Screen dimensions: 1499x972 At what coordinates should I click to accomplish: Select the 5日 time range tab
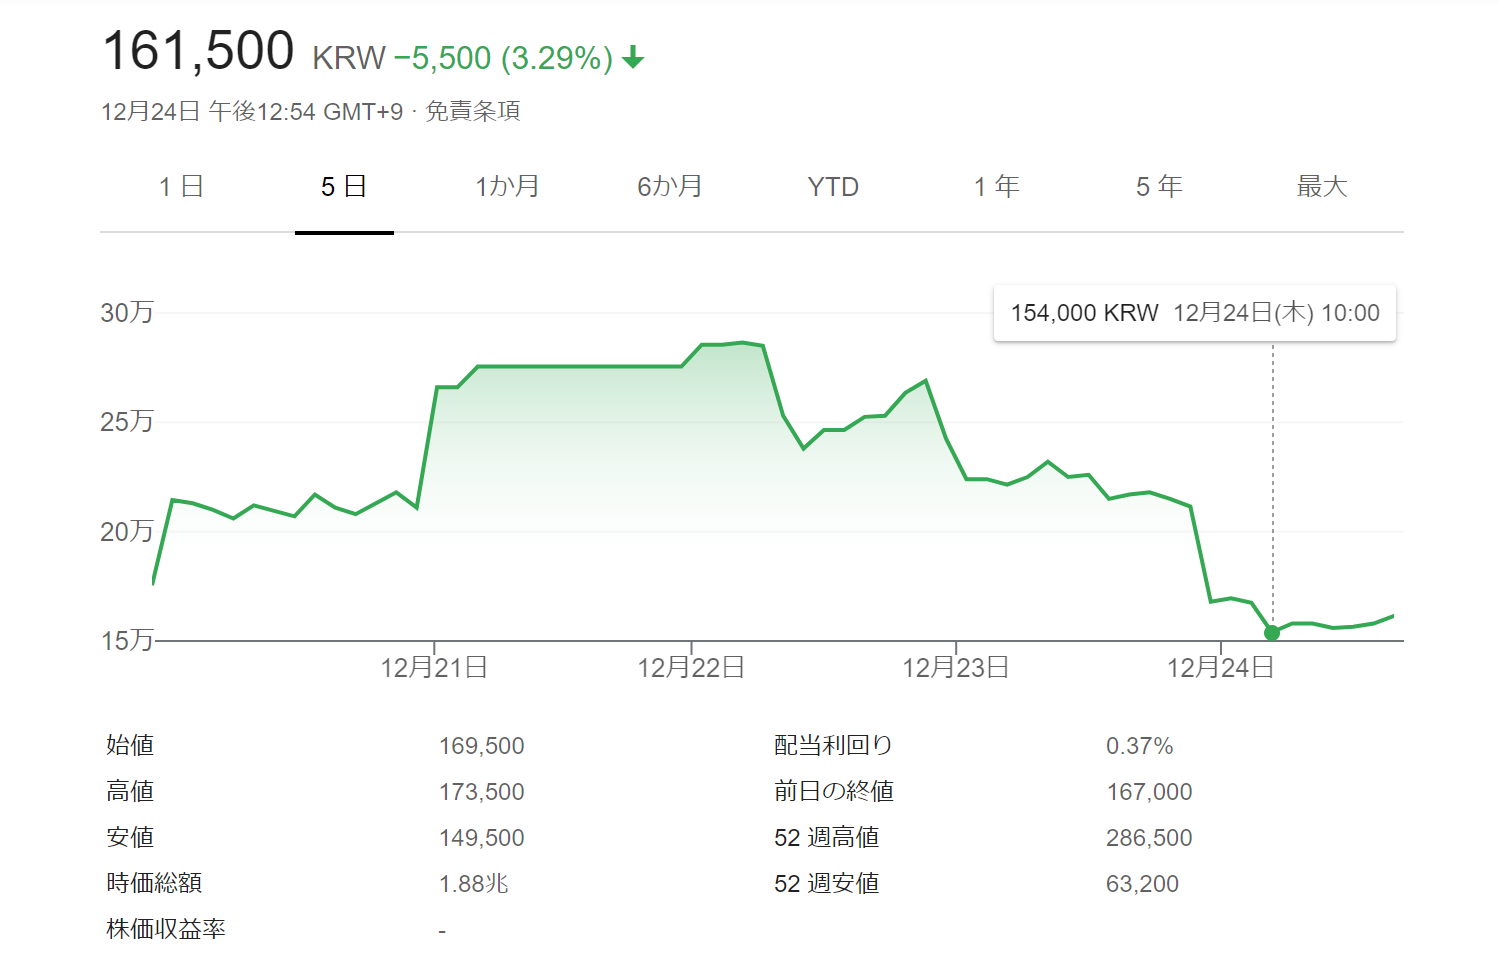tap(344, 187)
